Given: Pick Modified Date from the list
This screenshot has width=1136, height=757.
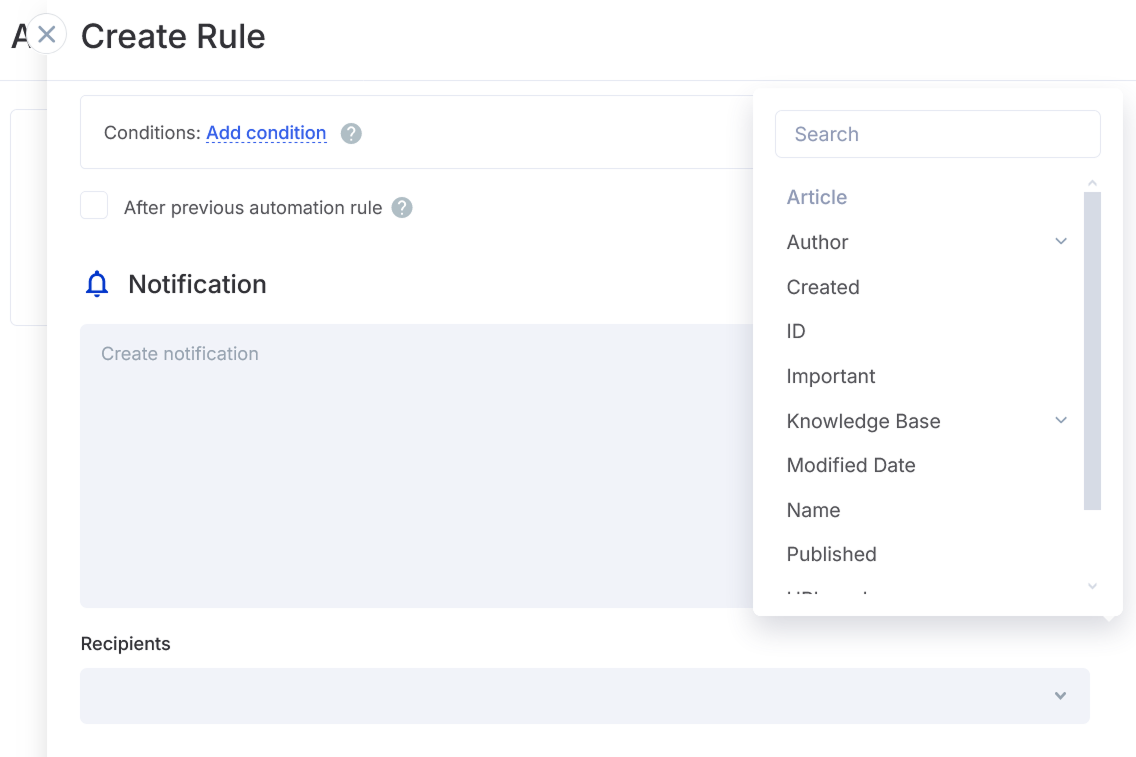Looking at the screenshot, I should click(851, 465).
